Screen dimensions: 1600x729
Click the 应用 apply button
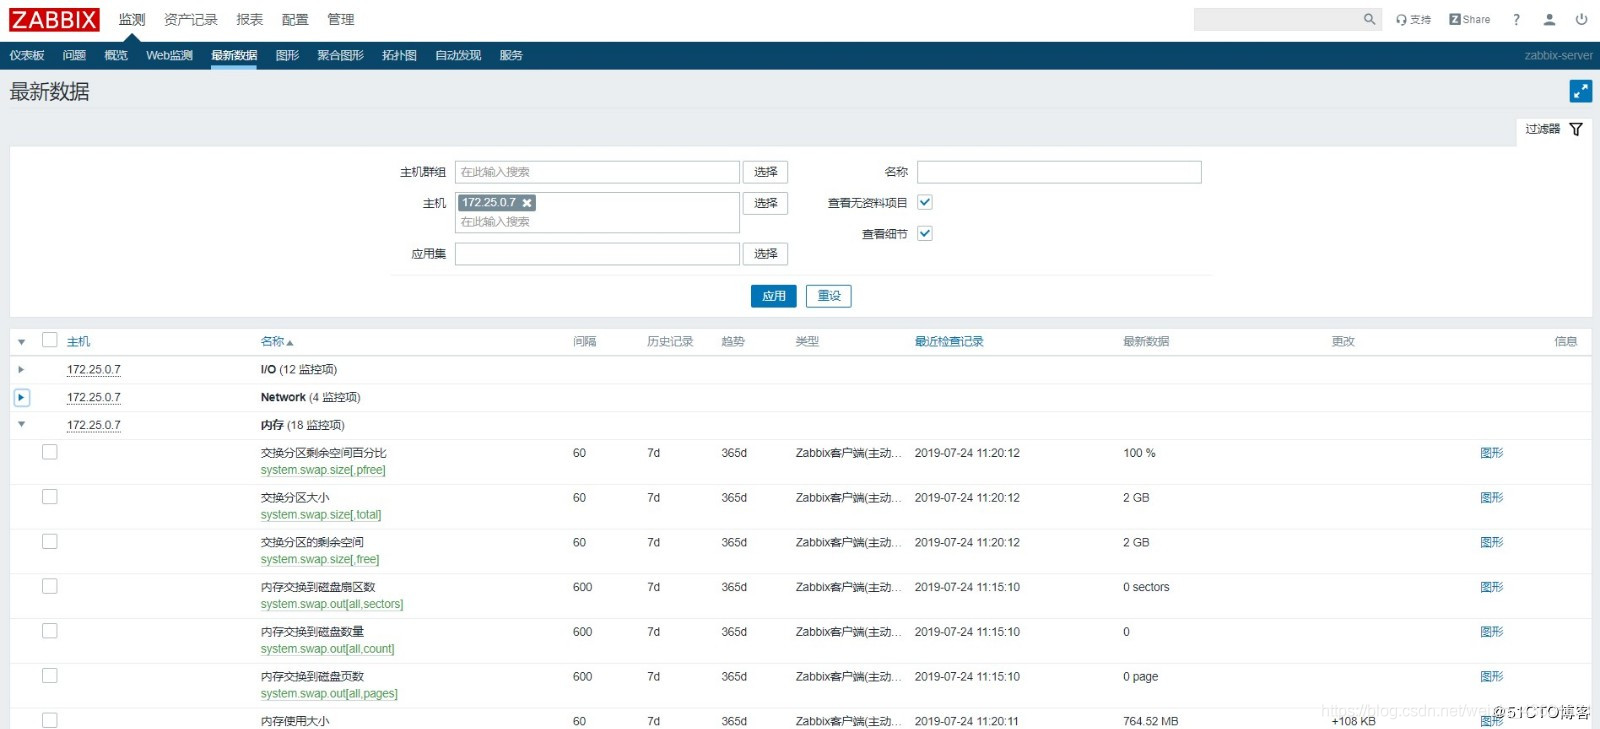(x=774, y=296)
